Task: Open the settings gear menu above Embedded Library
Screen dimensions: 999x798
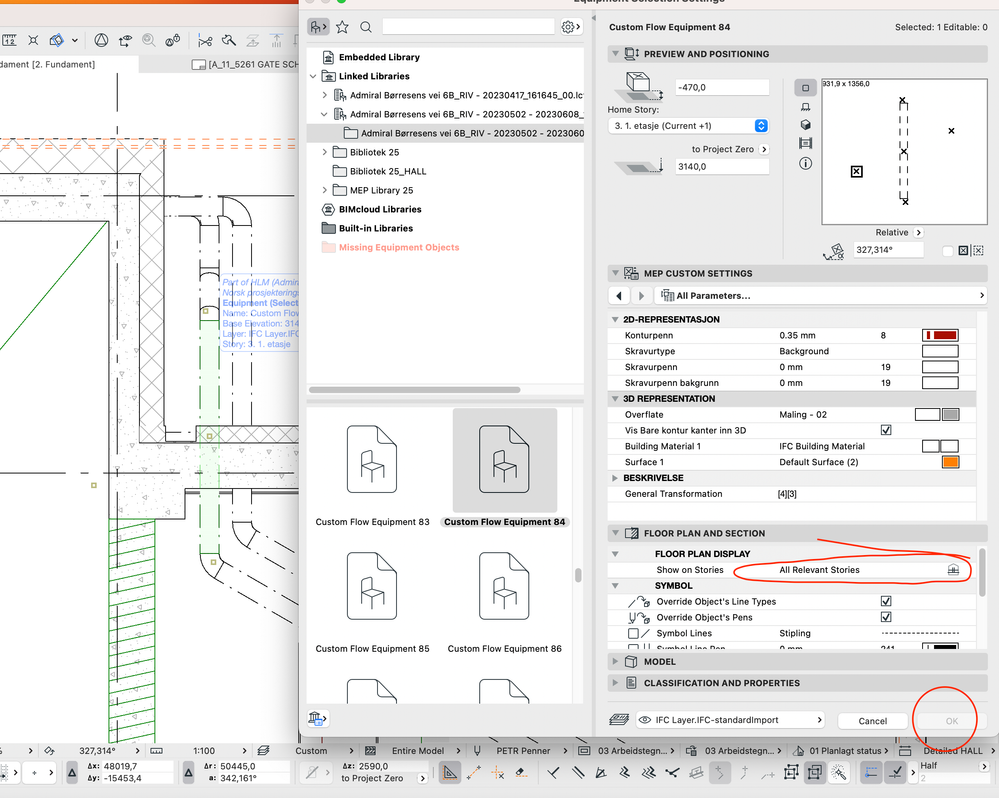Action: coord(567,27)
